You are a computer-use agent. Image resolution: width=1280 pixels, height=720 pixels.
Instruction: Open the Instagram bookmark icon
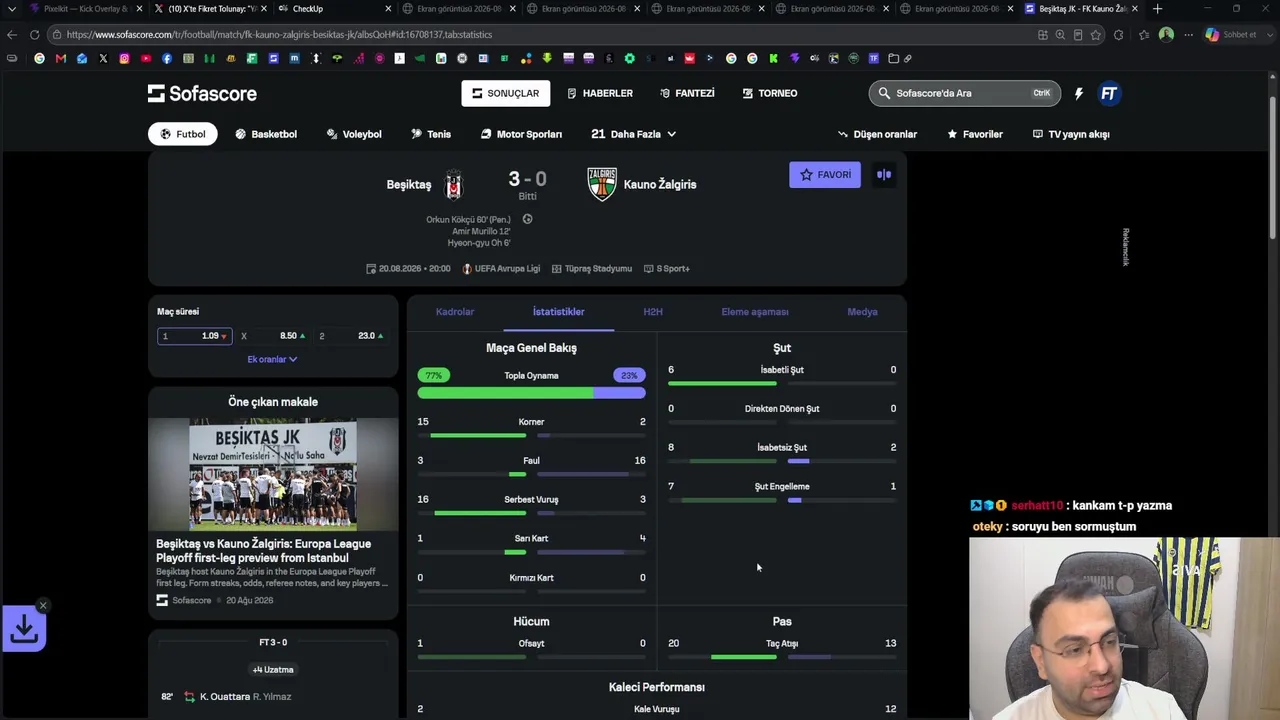124,58
